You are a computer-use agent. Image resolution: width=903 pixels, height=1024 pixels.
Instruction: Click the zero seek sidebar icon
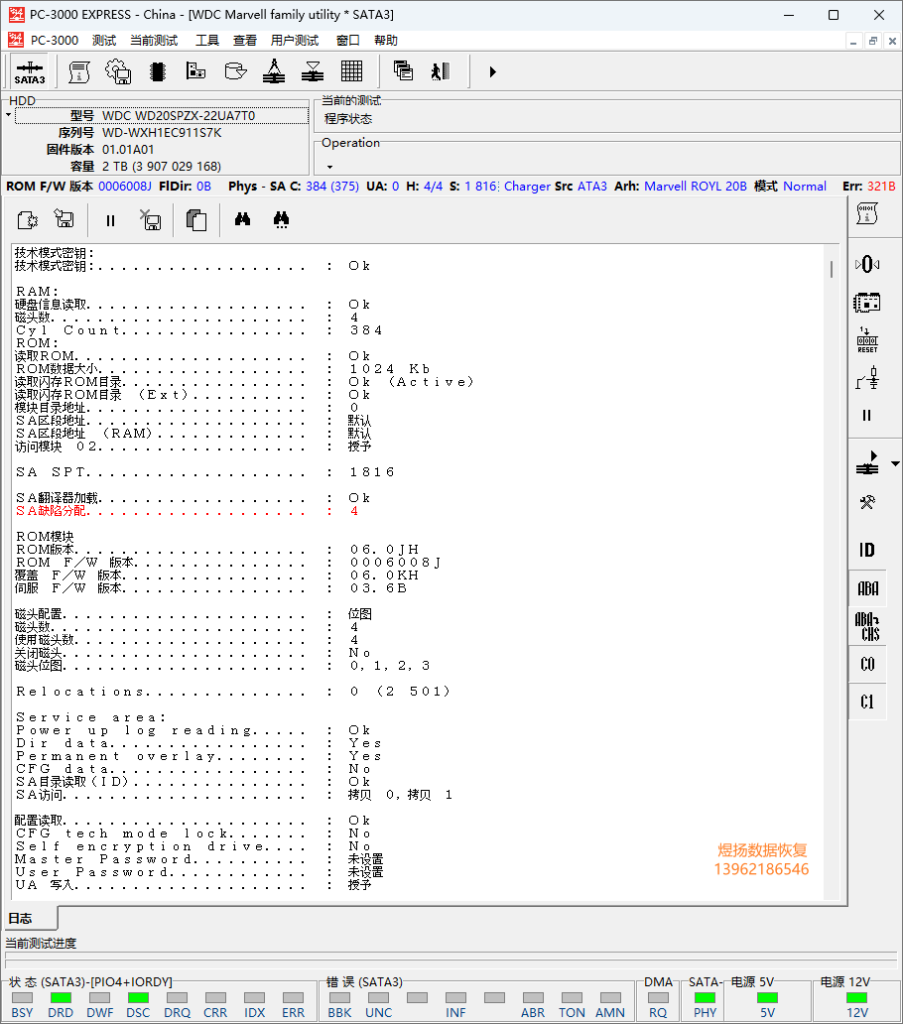[867, 264]
